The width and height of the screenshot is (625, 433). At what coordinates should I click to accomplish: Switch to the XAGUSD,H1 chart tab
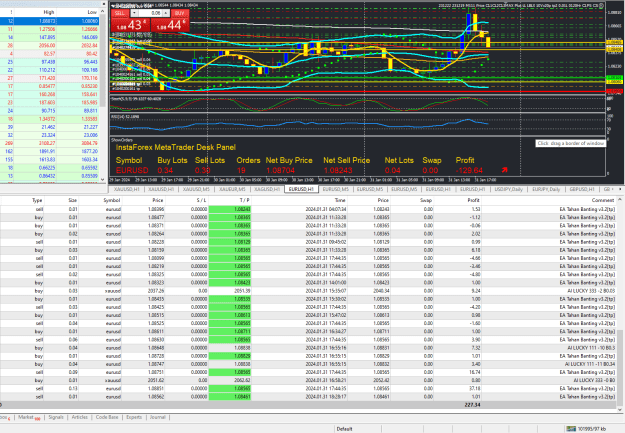tap(267, 189)
